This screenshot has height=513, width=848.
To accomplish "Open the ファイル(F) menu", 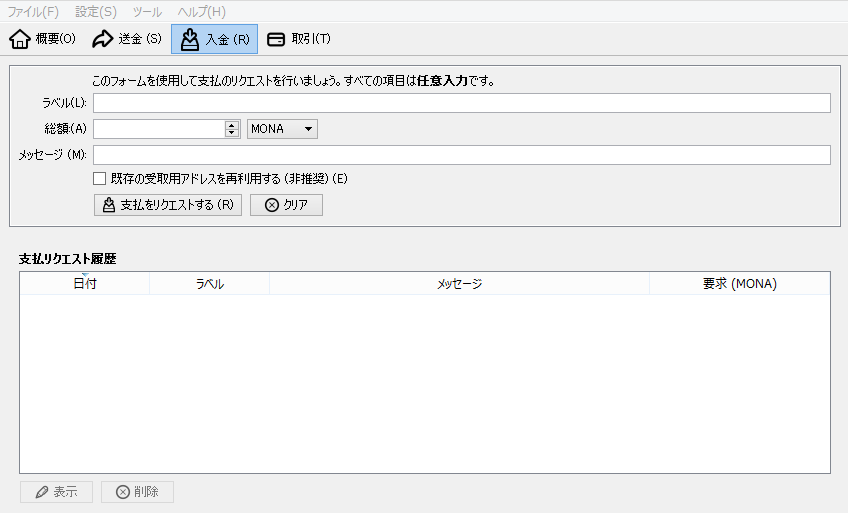I will pos(33,11).
